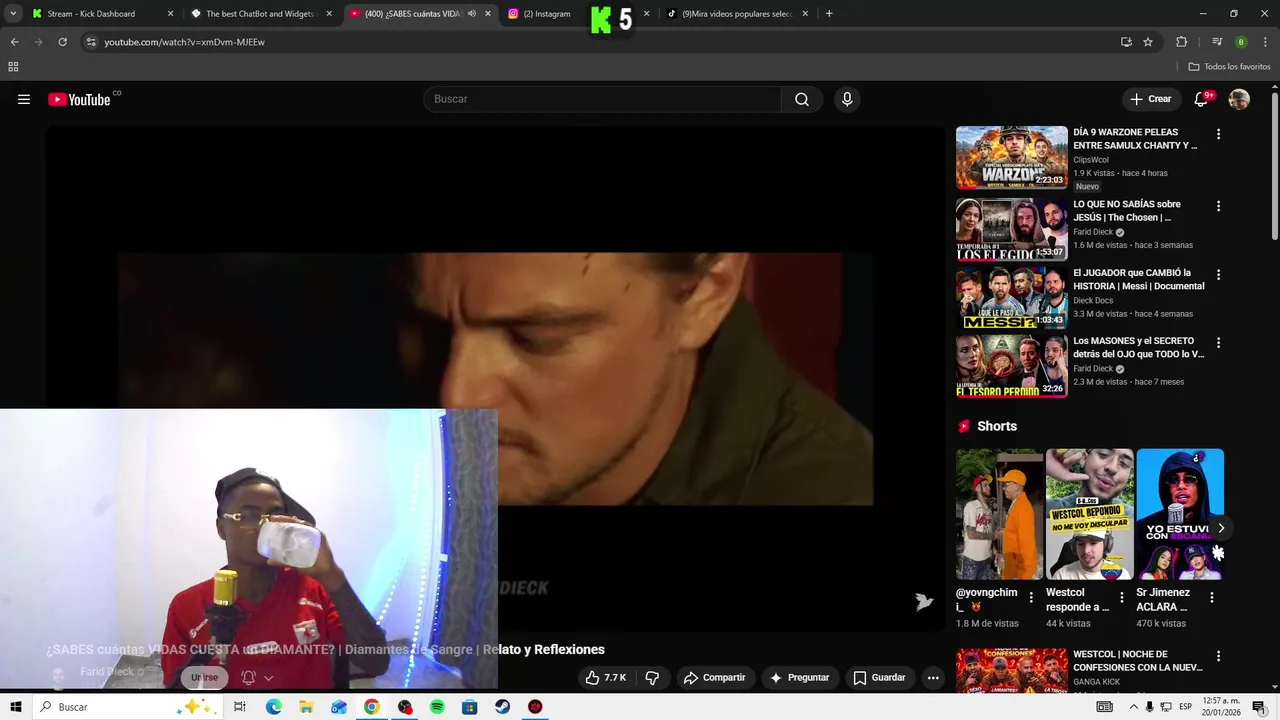Open options for WESTCOL NOCHE DE CONFESIONES video
This screenshot has height=720, width=1280.
1218,656
